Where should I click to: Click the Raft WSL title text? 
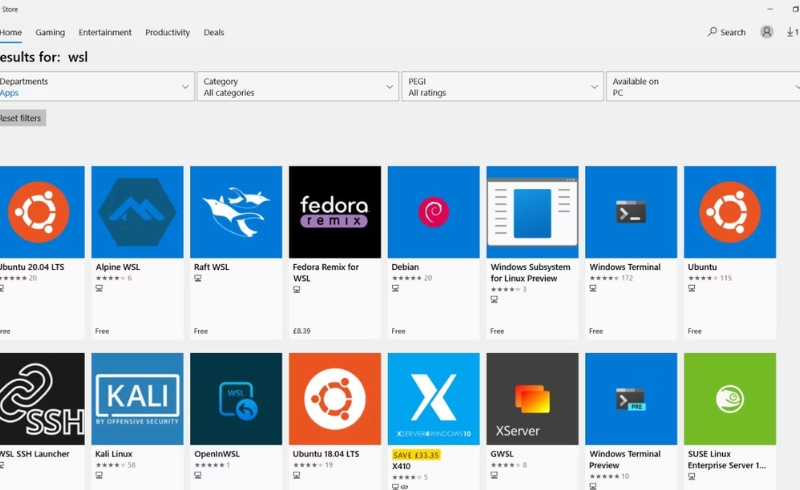211,267
